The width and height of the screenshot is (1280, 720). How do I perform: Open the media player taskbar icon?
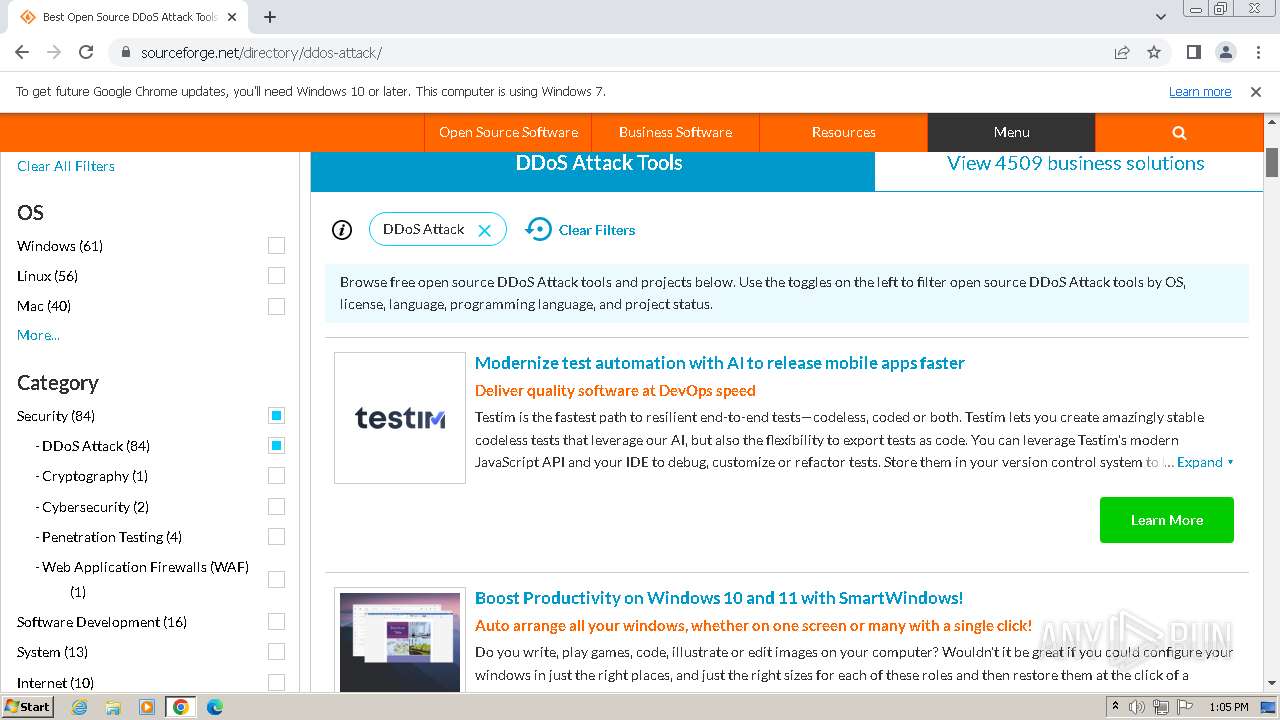pyautogui.click(x=147, y=707)
